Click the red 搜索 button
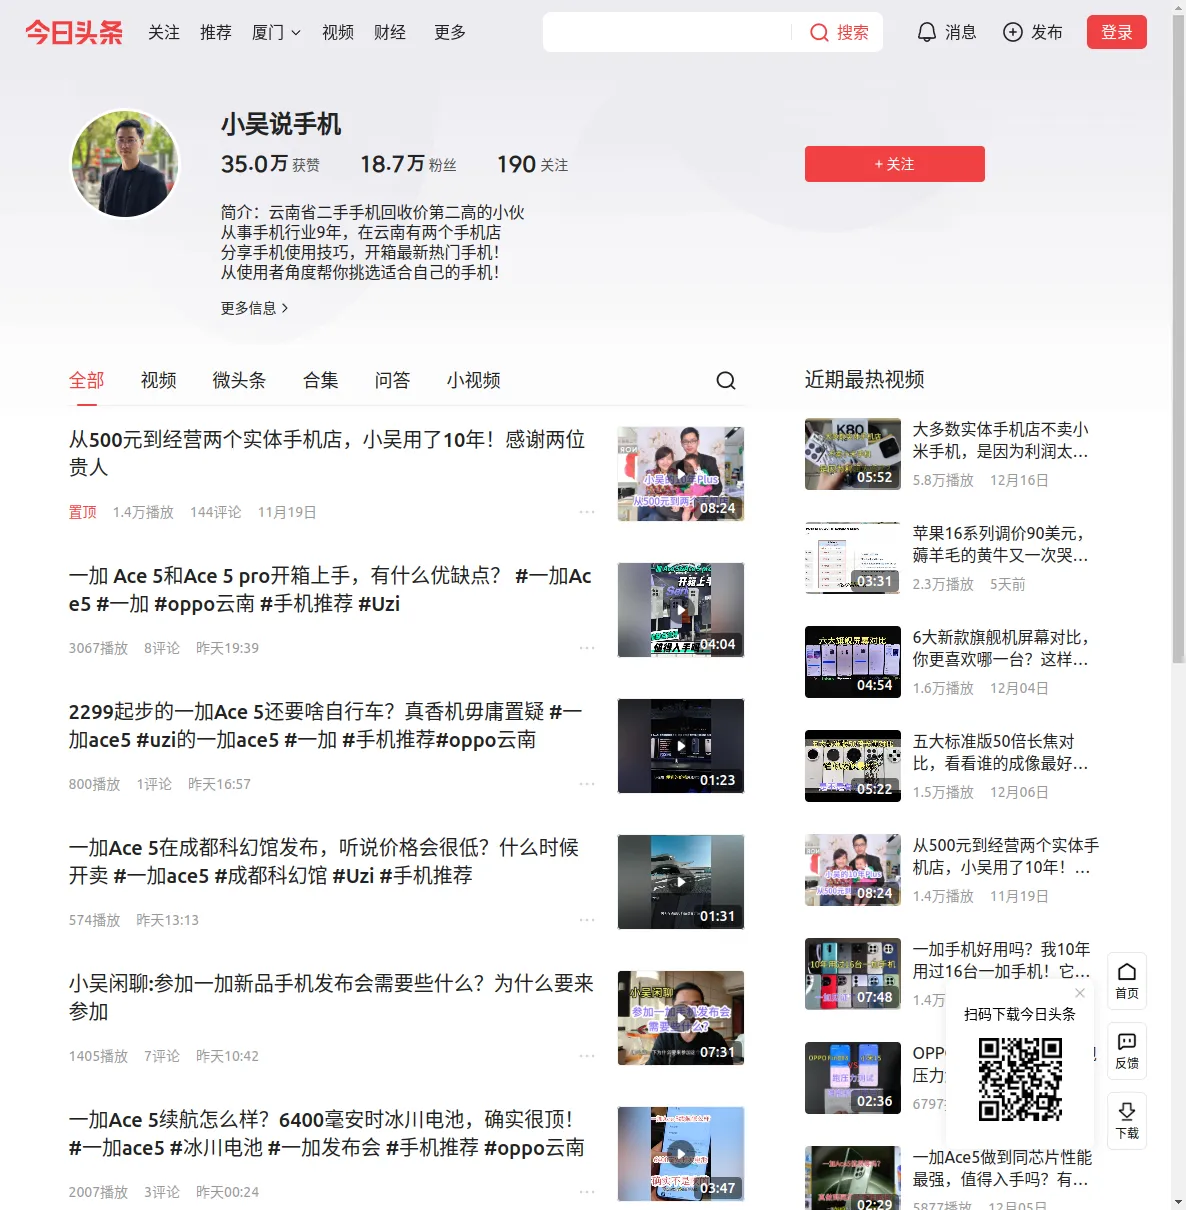 pos(839,32)
